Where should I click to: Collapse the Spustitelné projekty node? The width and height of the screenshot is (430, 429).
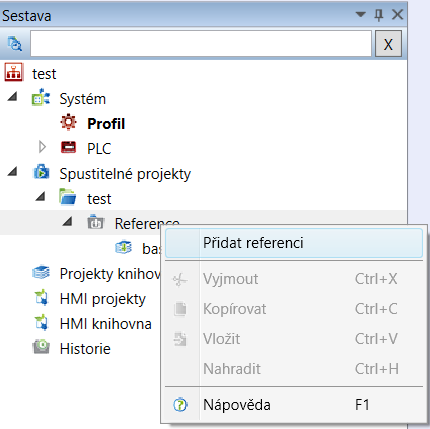tap(12, 172)
